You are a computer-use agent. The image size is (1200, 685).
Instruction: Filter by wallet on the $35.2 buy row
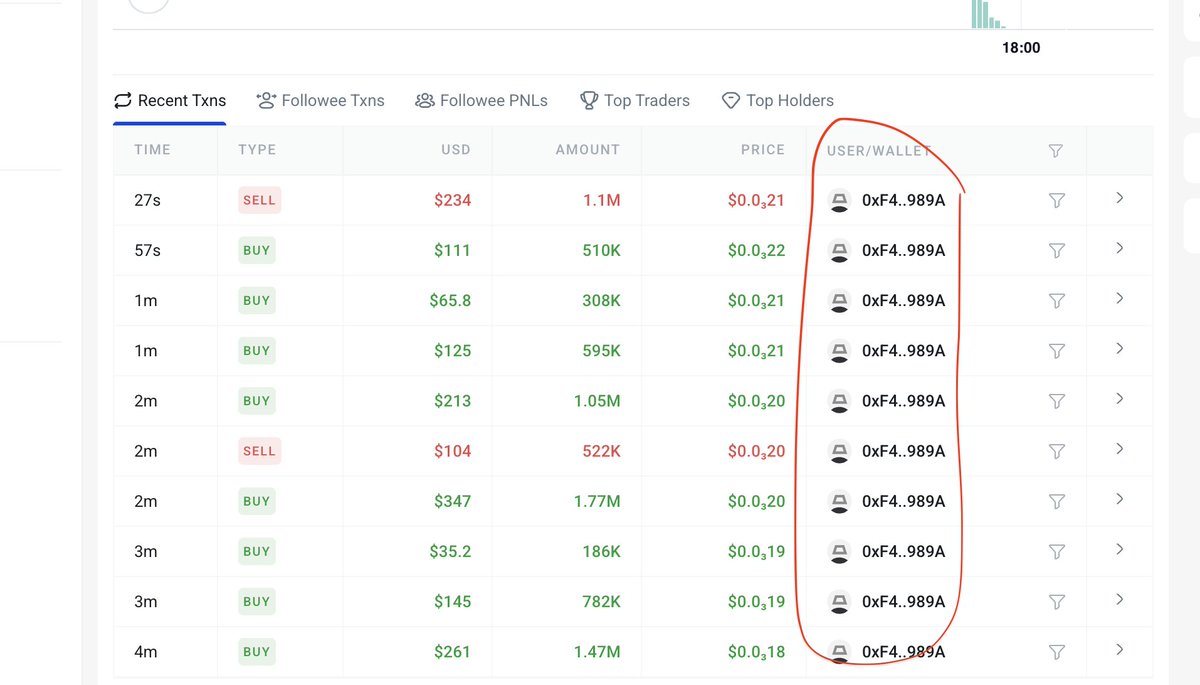[x=1056, y=551]
